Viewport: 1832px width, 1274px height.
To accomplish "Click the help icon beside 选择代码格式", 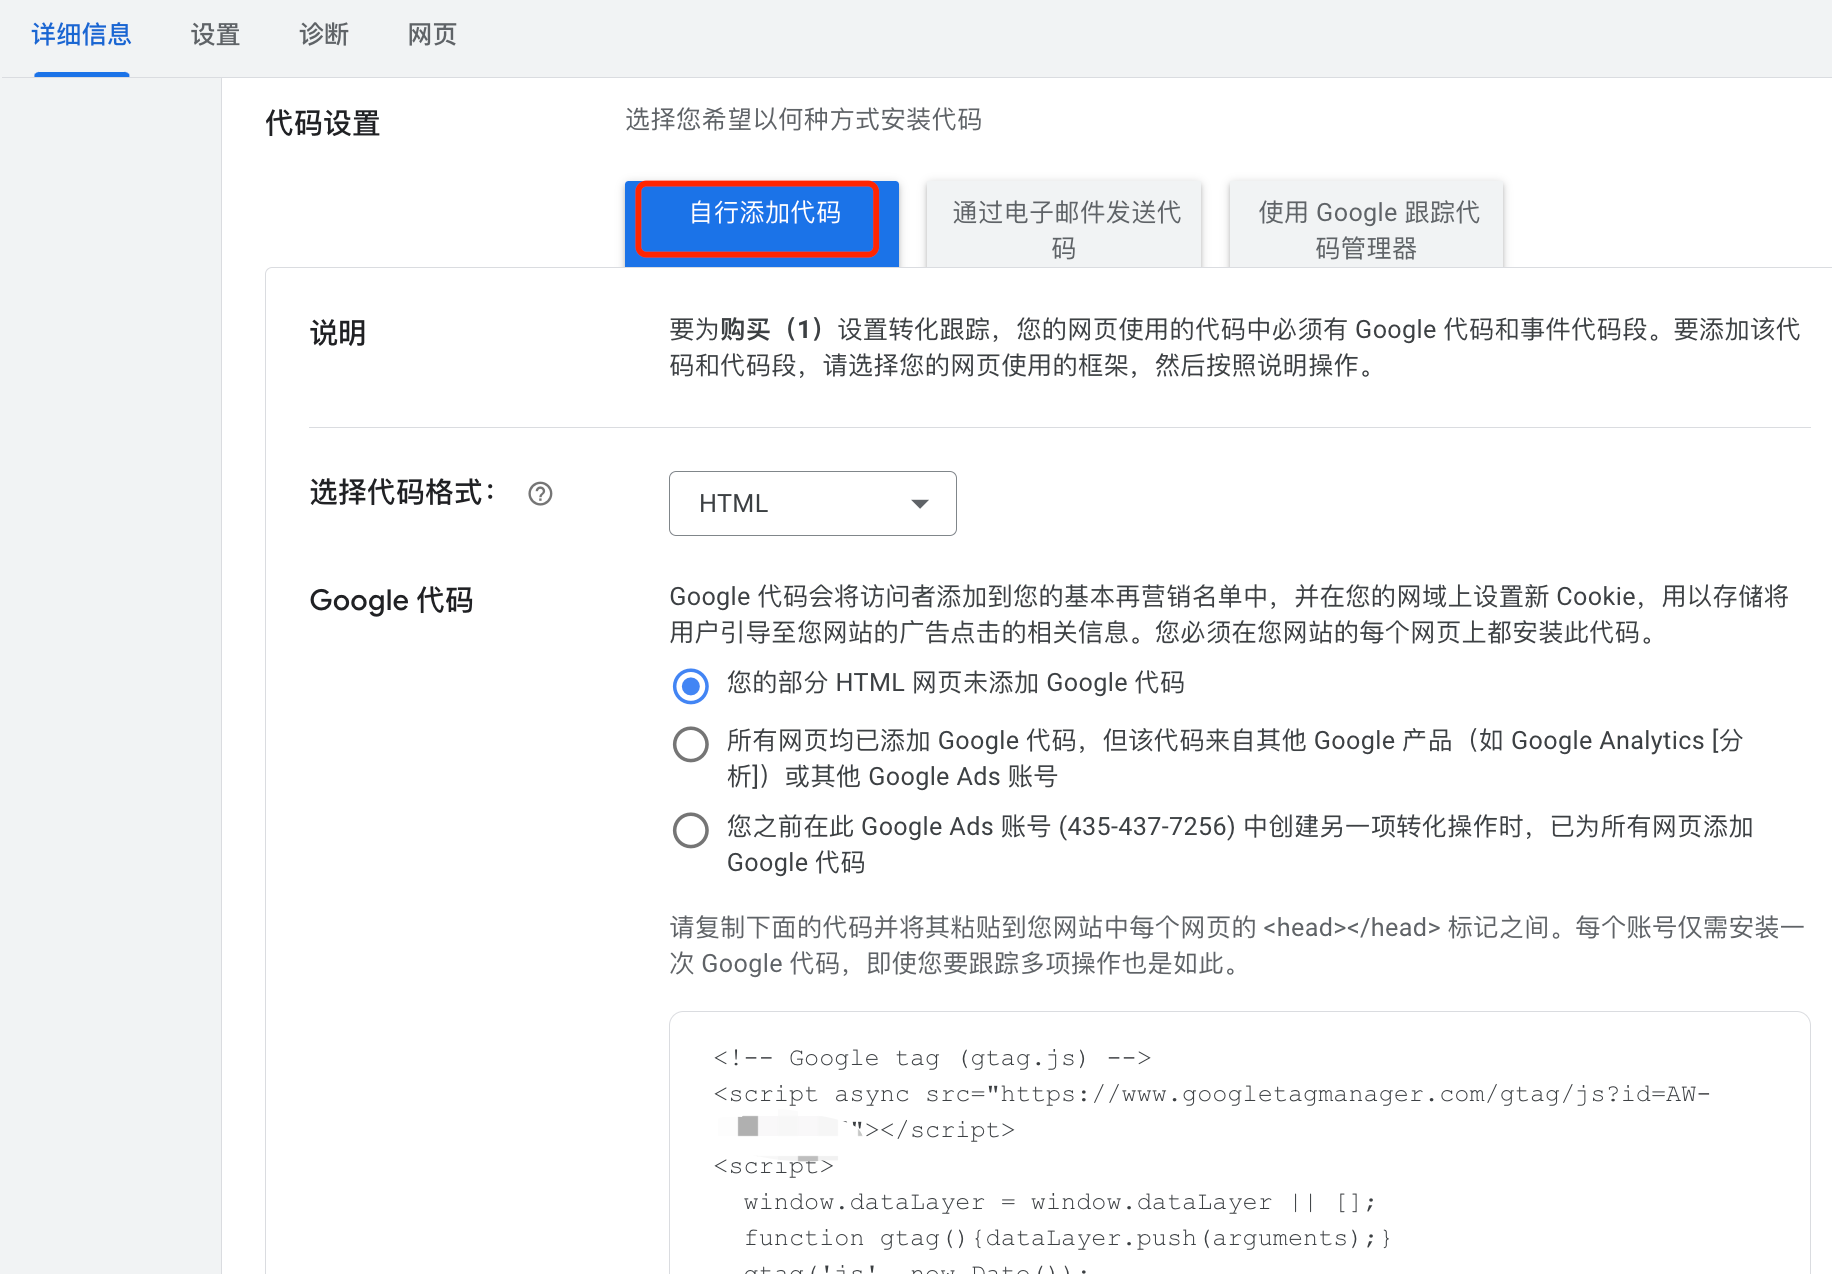I will pyautogui.click(x=540, y=494).
